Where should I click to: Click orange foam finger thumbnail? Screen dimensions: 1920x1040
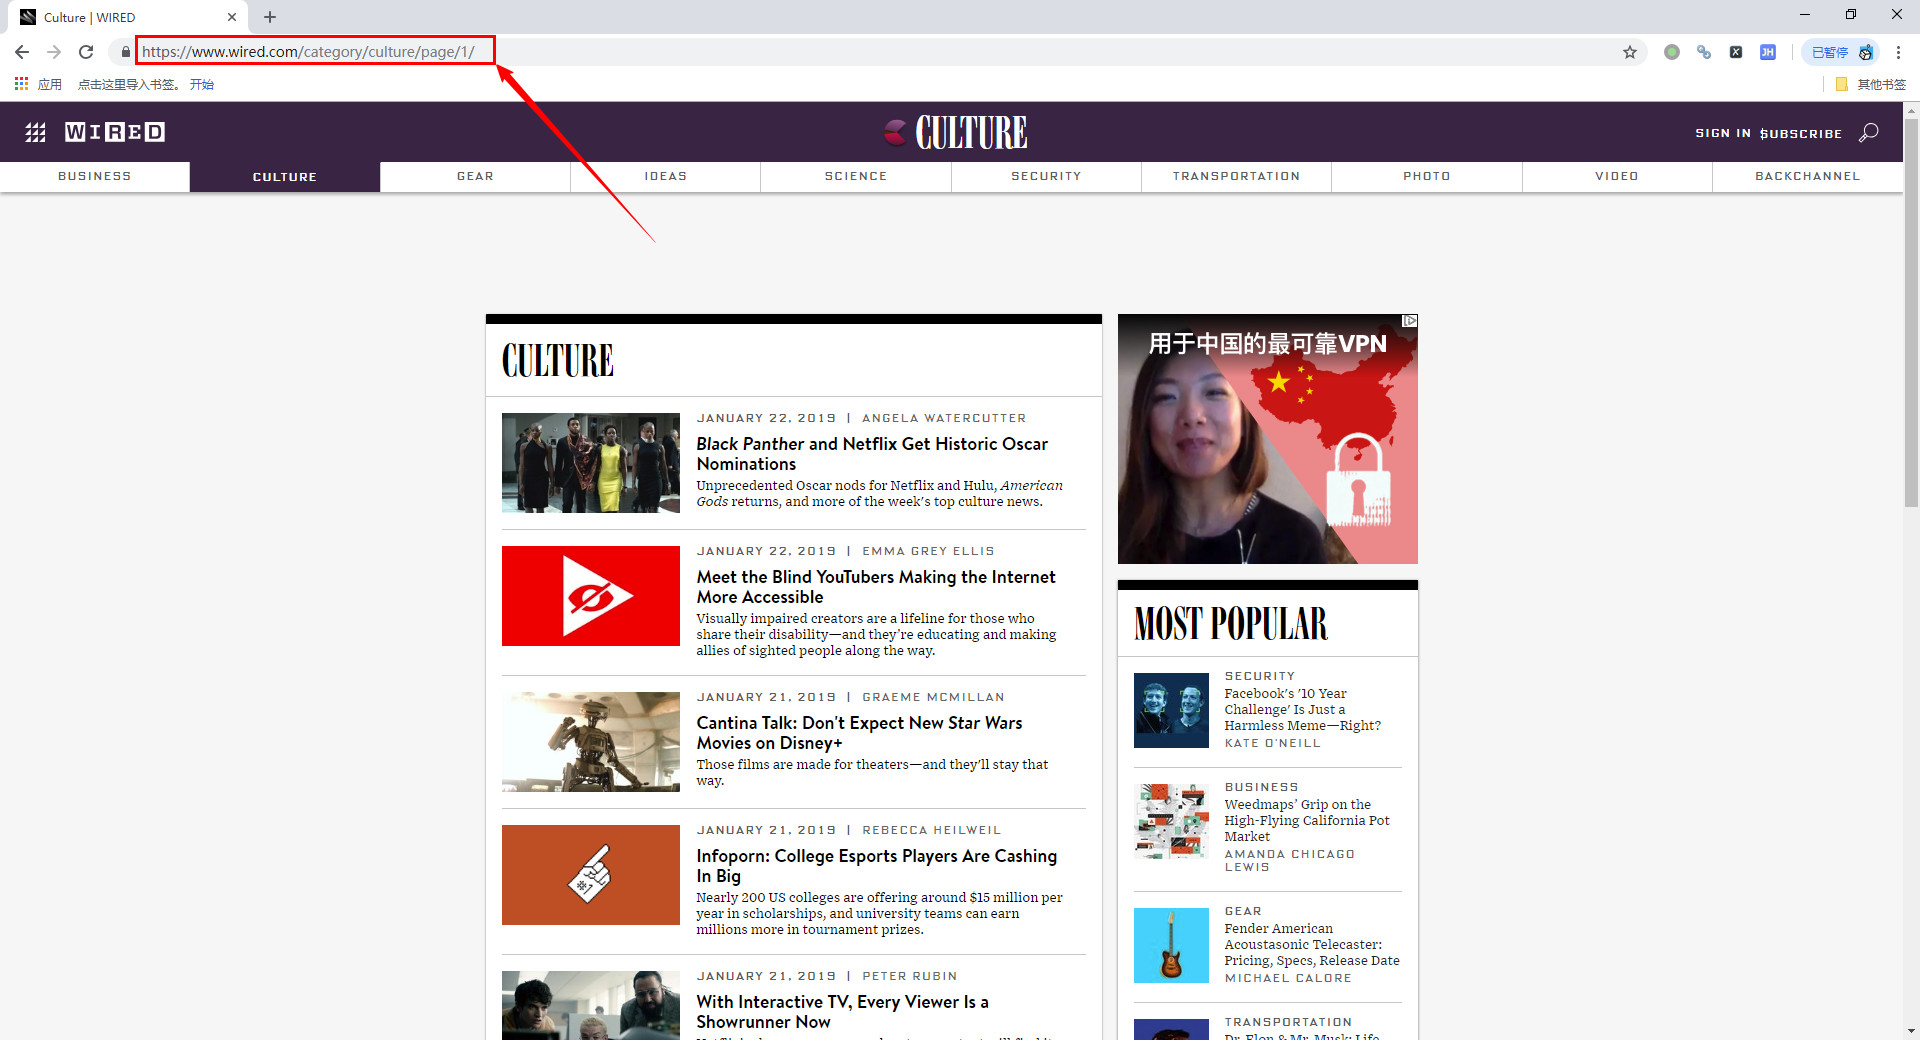pos(591,875)
